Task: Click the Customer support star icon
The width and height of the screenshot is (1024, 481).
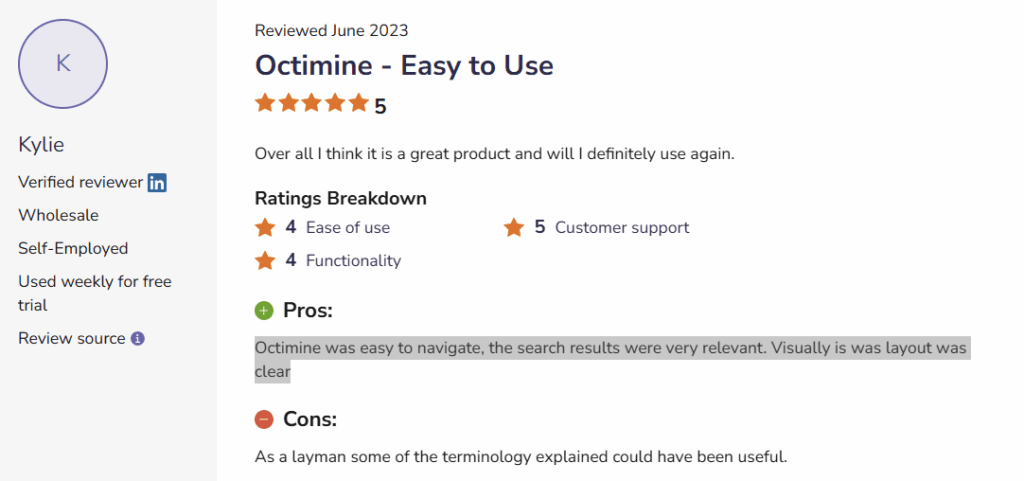Action: [x=514, y=227]
